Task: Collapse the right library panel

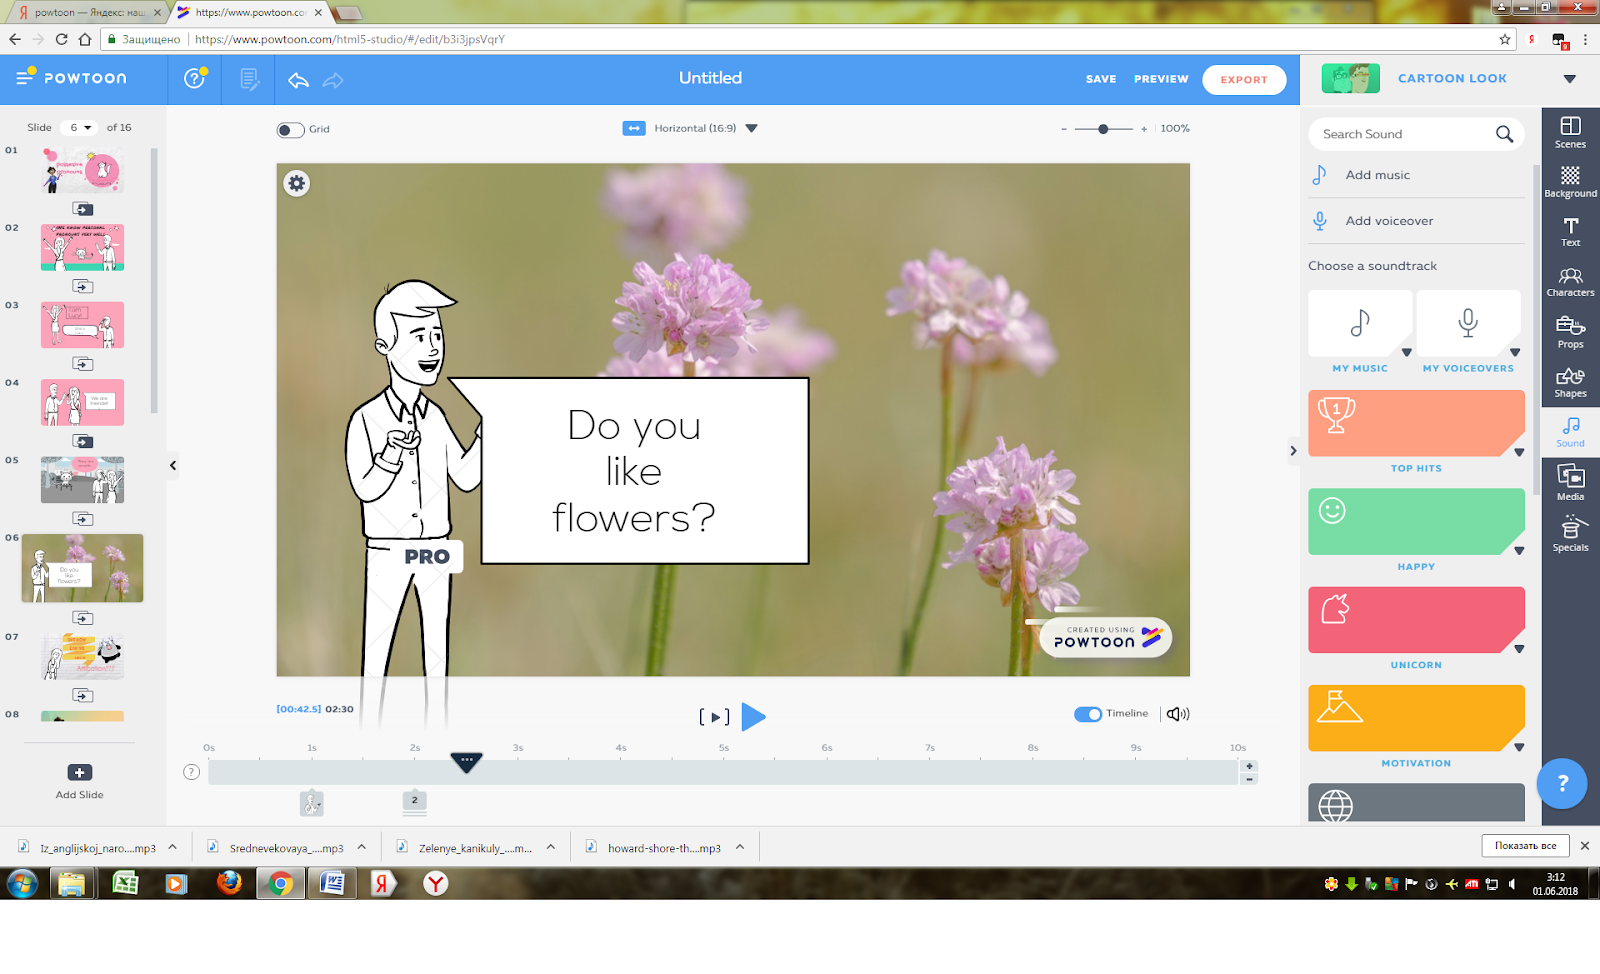Action: tap(1293, 451)
